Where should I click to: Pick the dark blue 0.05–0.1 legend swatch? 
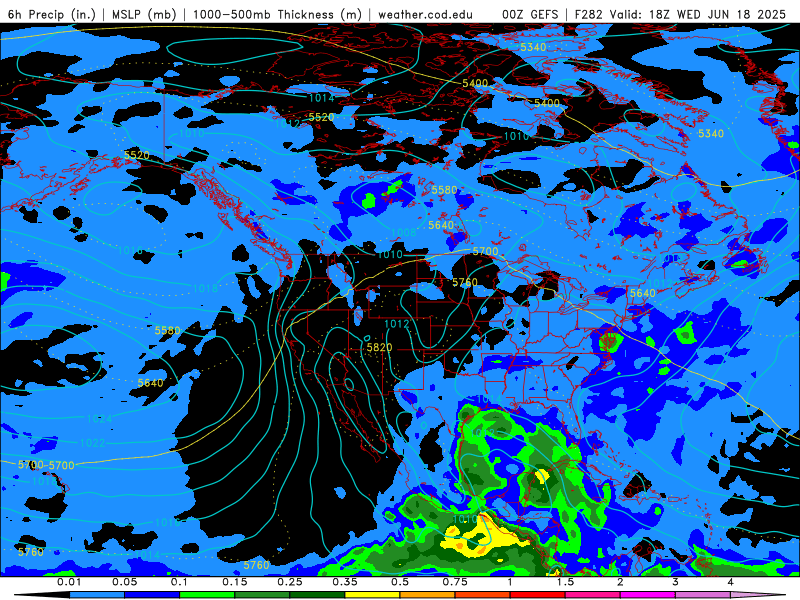[x=152, y=595]
